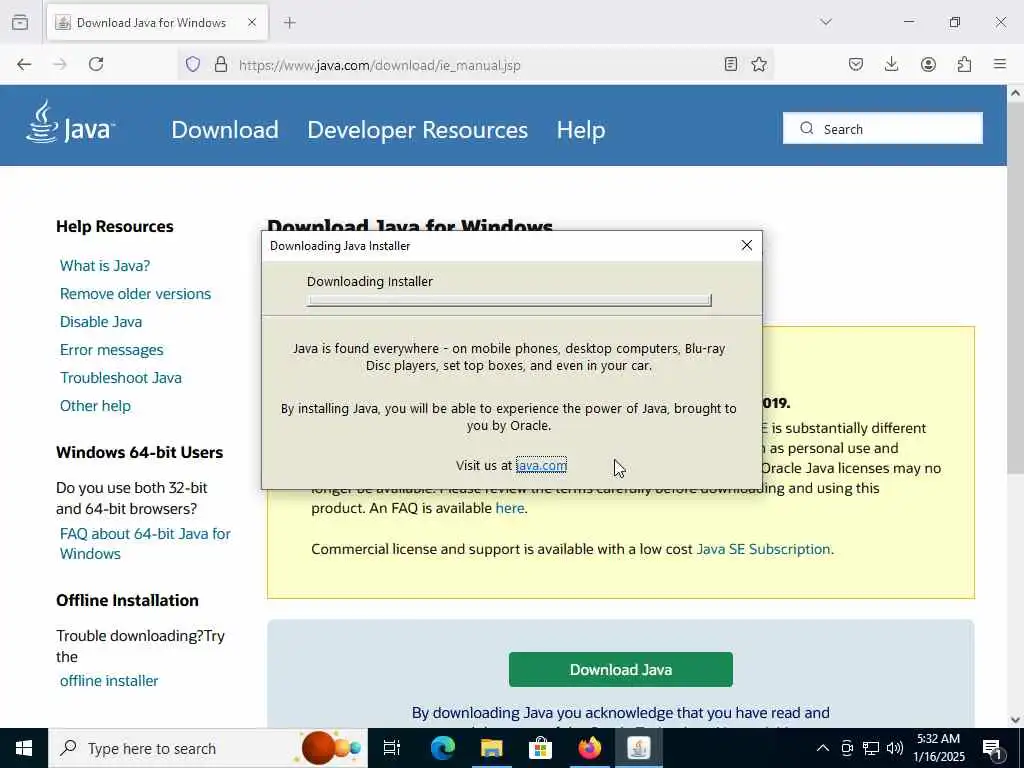Launch Microsoft Edge from taskbar
Viewport: 1024px width, 768px height.
coord(442,748)
